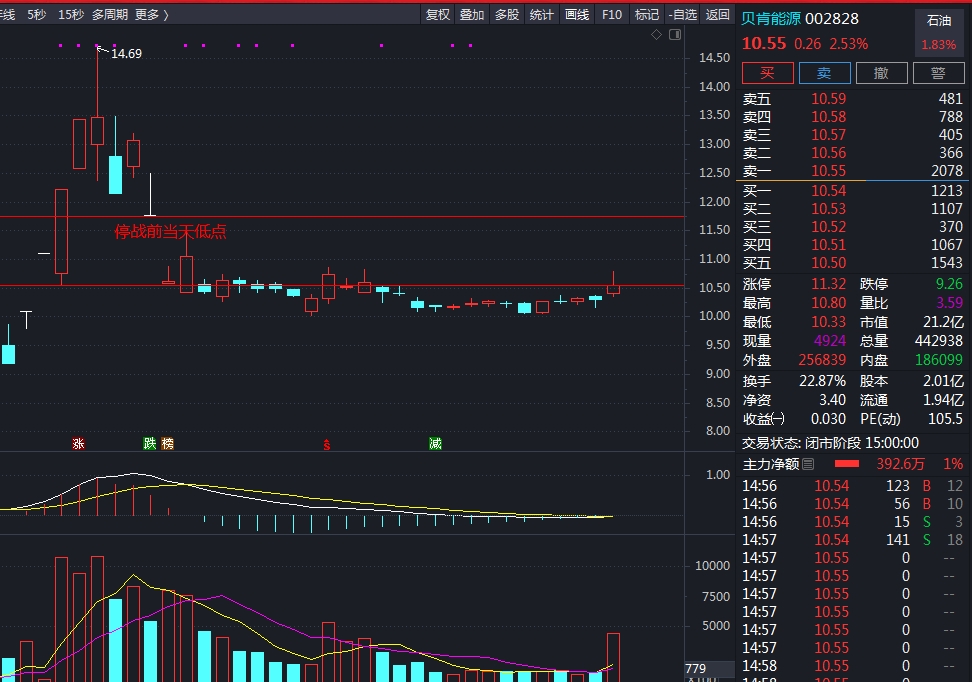972x682 pixels.
Task: Click the stock name 贝肯能源
Action: pyautogui.click(x=771, y=19)
